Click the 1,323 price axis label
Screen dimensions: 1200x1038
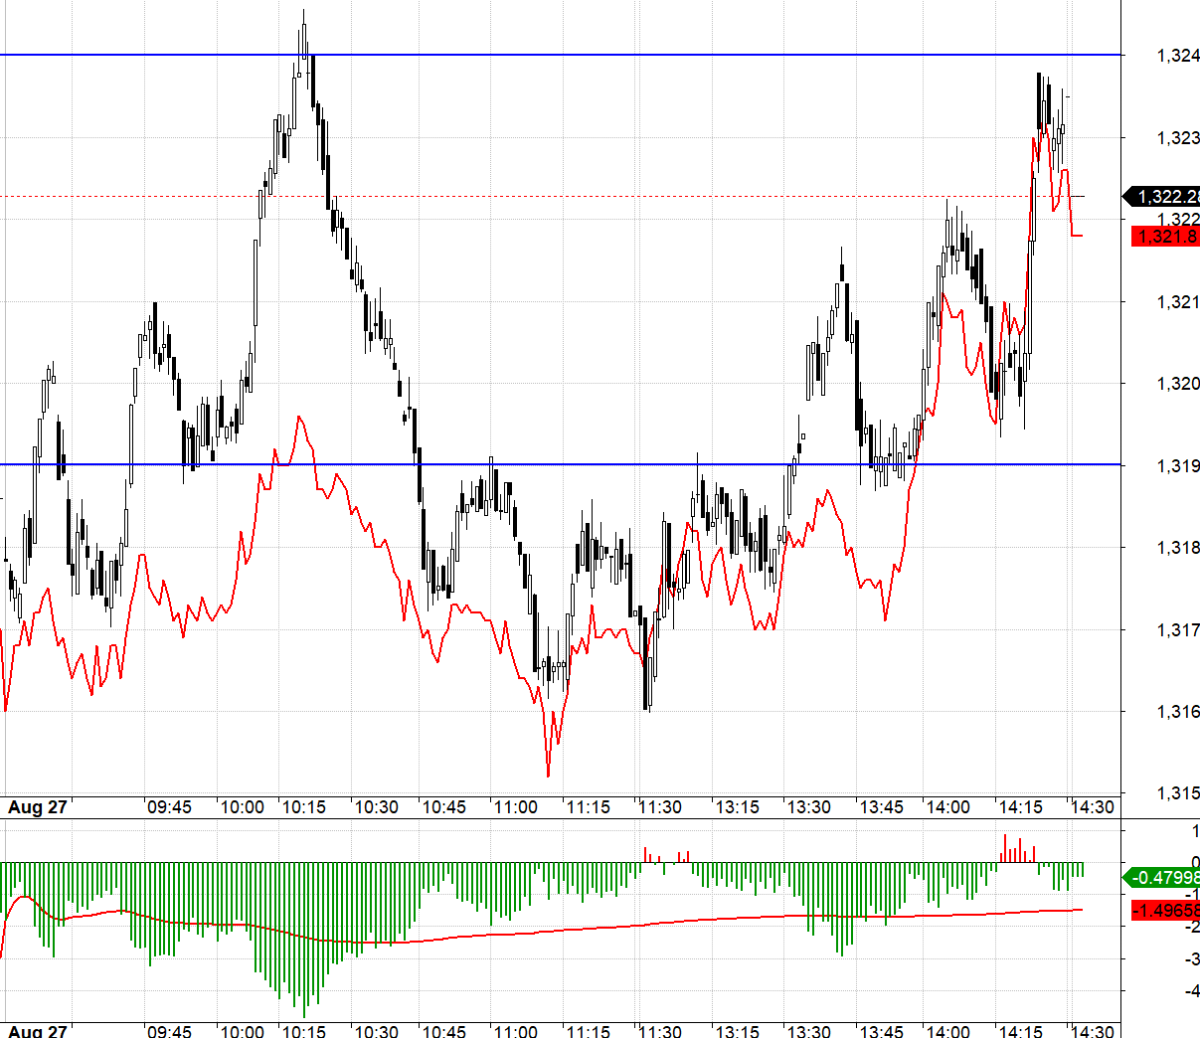[x=1177, y=138]
